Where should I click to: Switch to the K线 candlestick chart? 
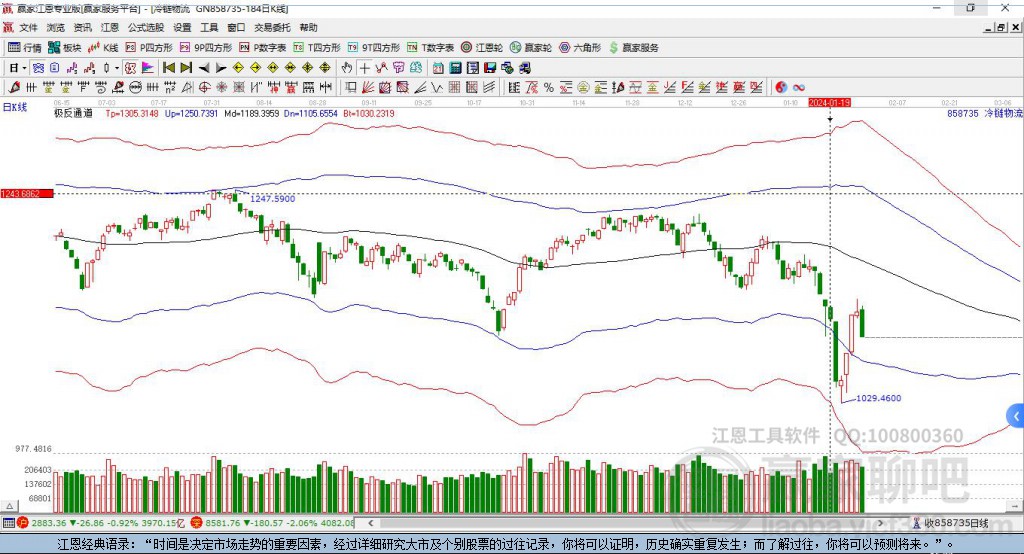click(103, 48)
